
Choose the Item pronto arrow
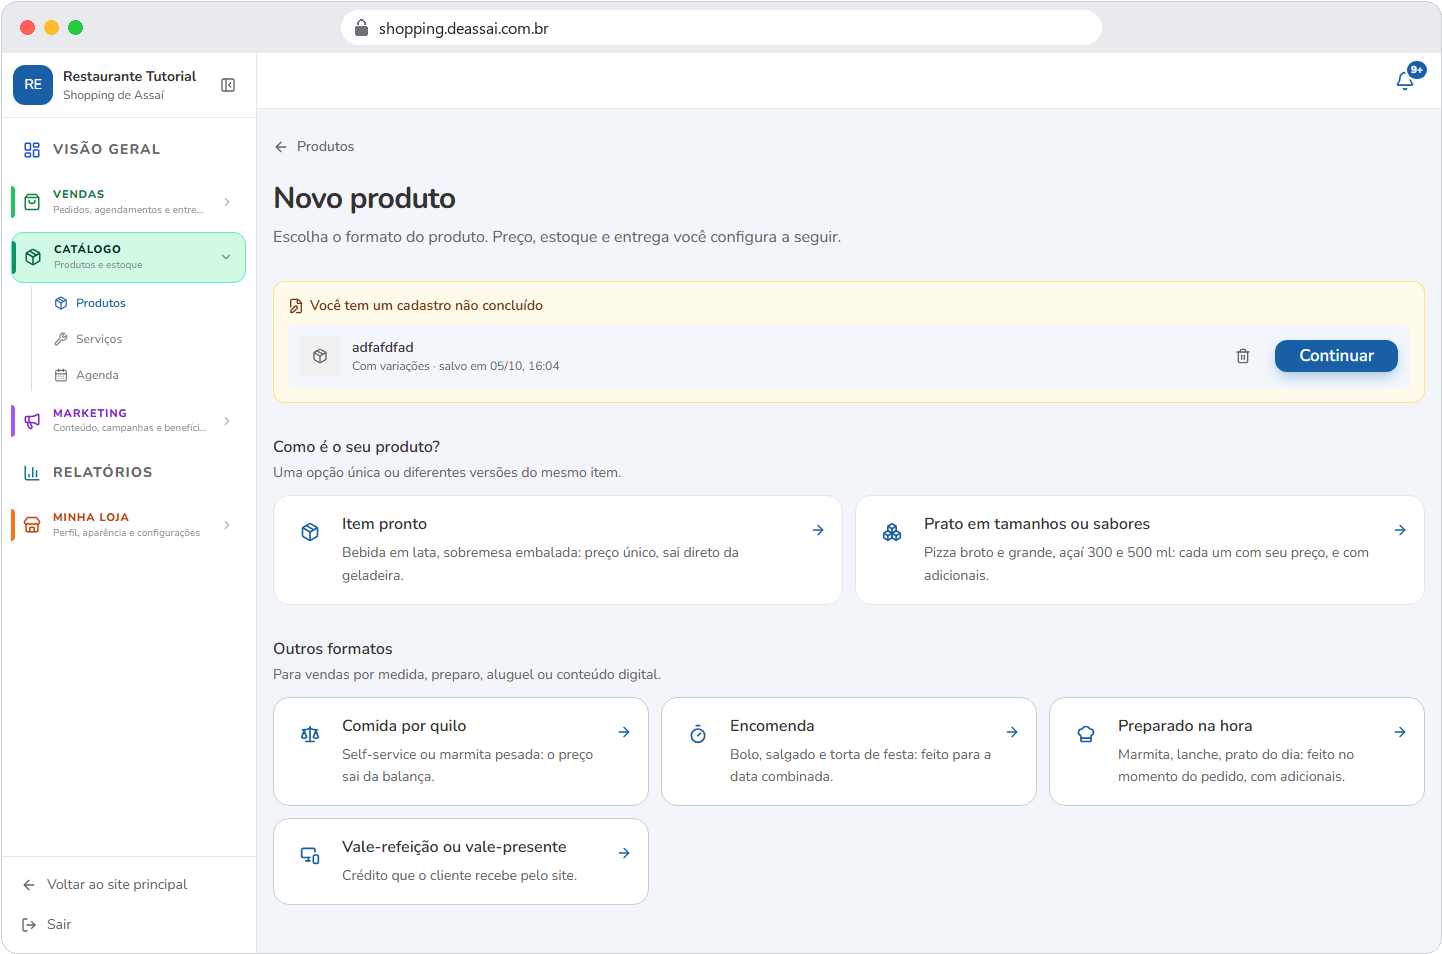818,530
